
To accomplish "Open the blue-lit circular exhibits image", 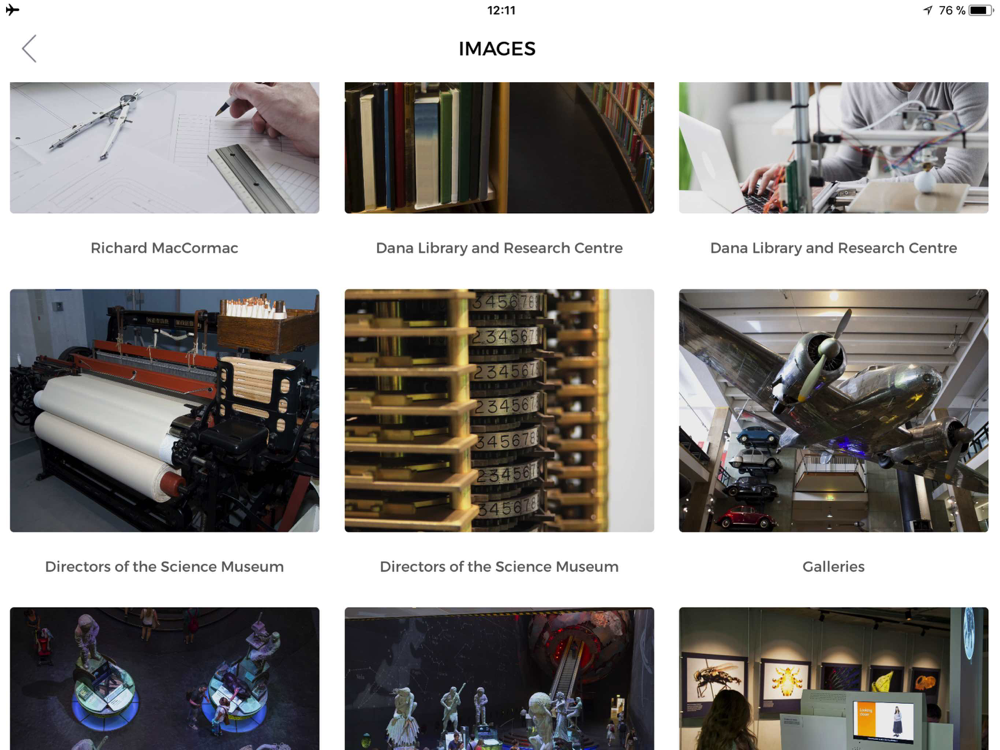I will pyautogui.click(x=165, y=679).
